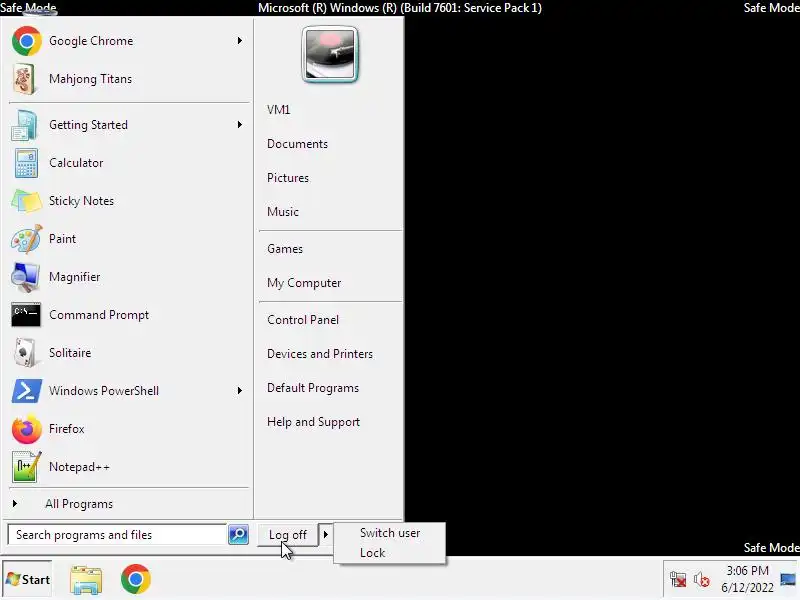The height and width of the screenshot is (600, 800).
Task: Open Control Panel
Action: [x=303, y=320]
